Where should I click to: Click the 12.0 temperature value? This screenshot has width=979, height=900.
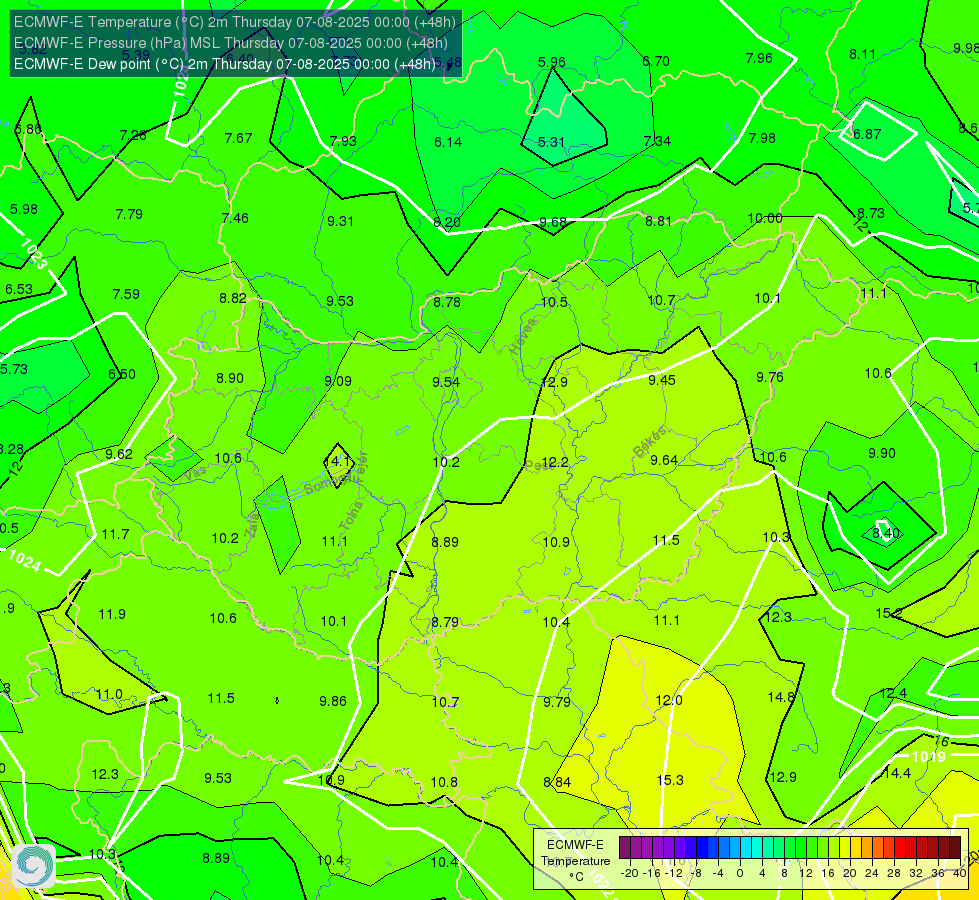669,700
